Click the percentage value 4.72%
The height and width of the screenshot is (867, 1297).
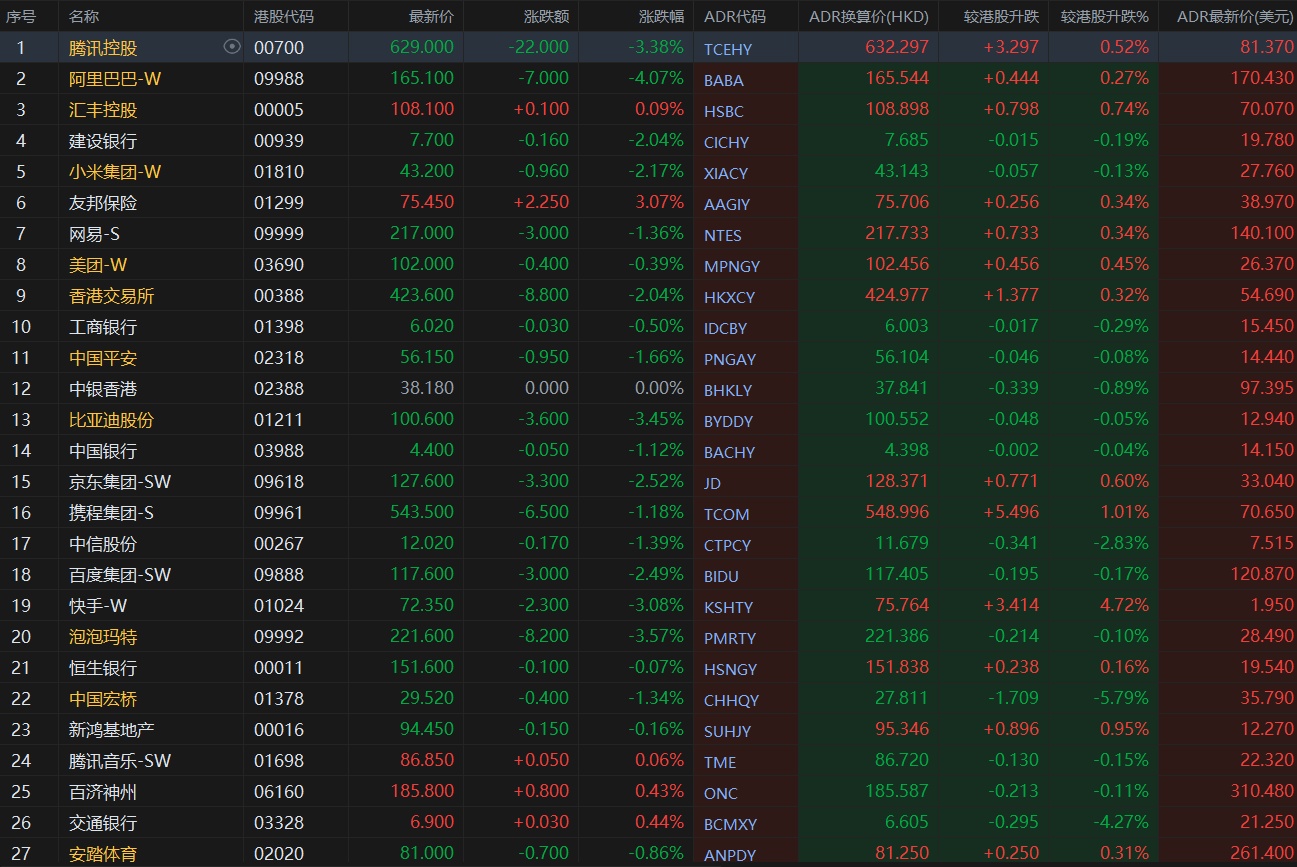[1124, 605]
